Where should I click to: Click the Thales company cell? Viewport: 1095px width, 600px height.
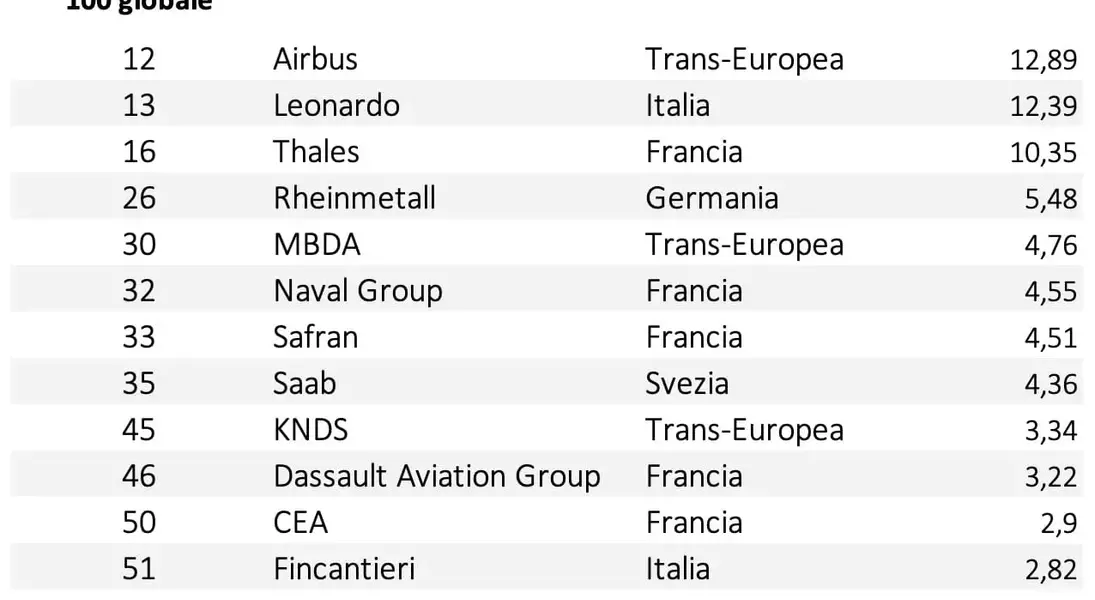click(x=316, y=152)
